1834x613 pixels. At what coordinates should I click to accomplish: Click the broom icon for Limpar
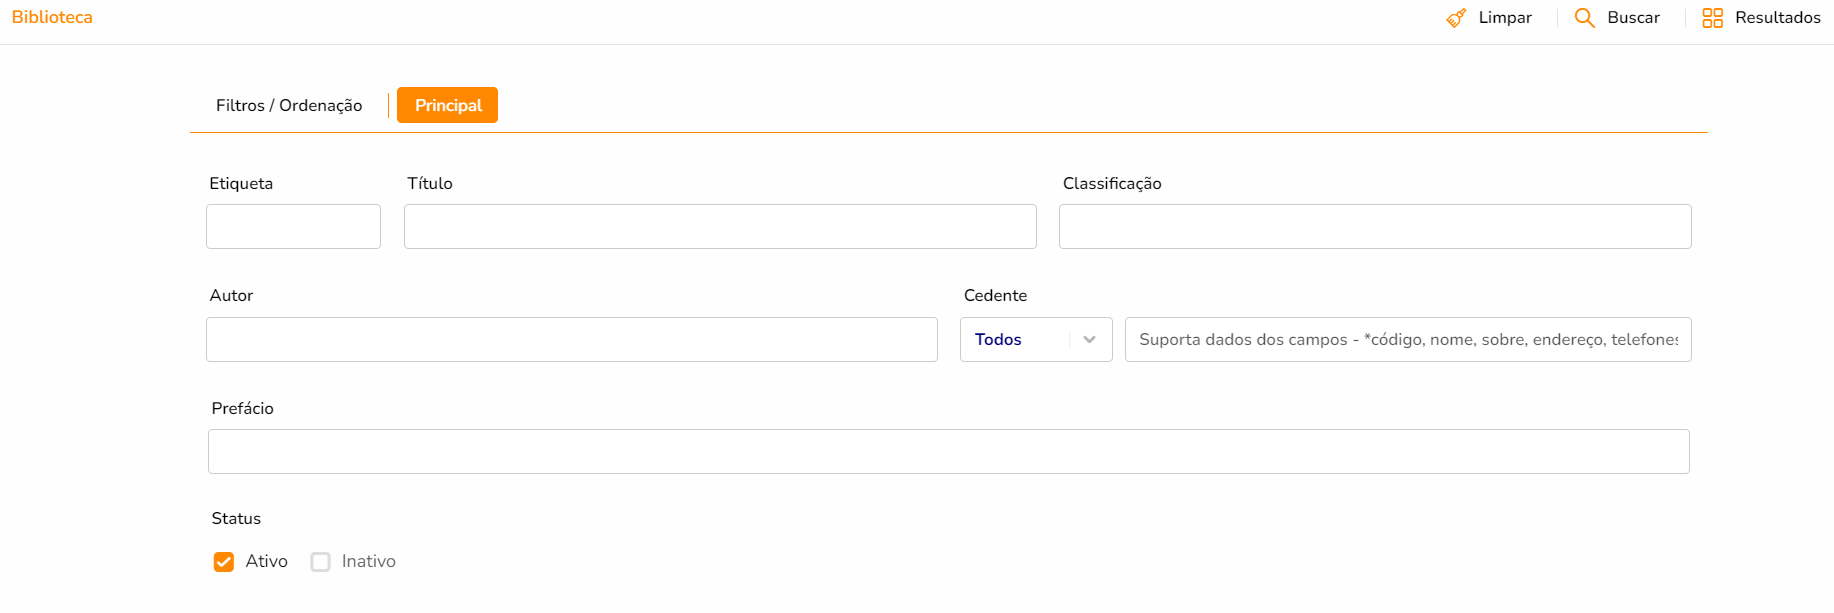[x=1456, y=18]
